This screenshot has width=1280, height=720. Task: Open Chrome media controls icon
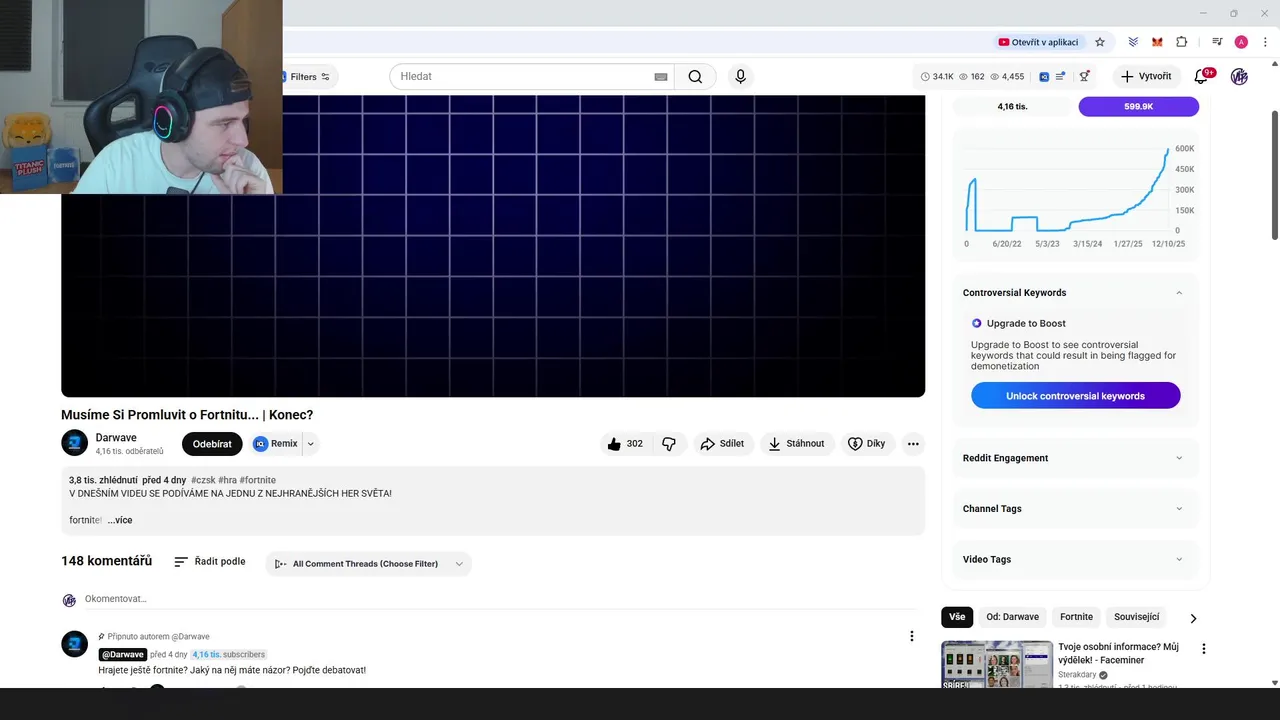coord(1217,42)
